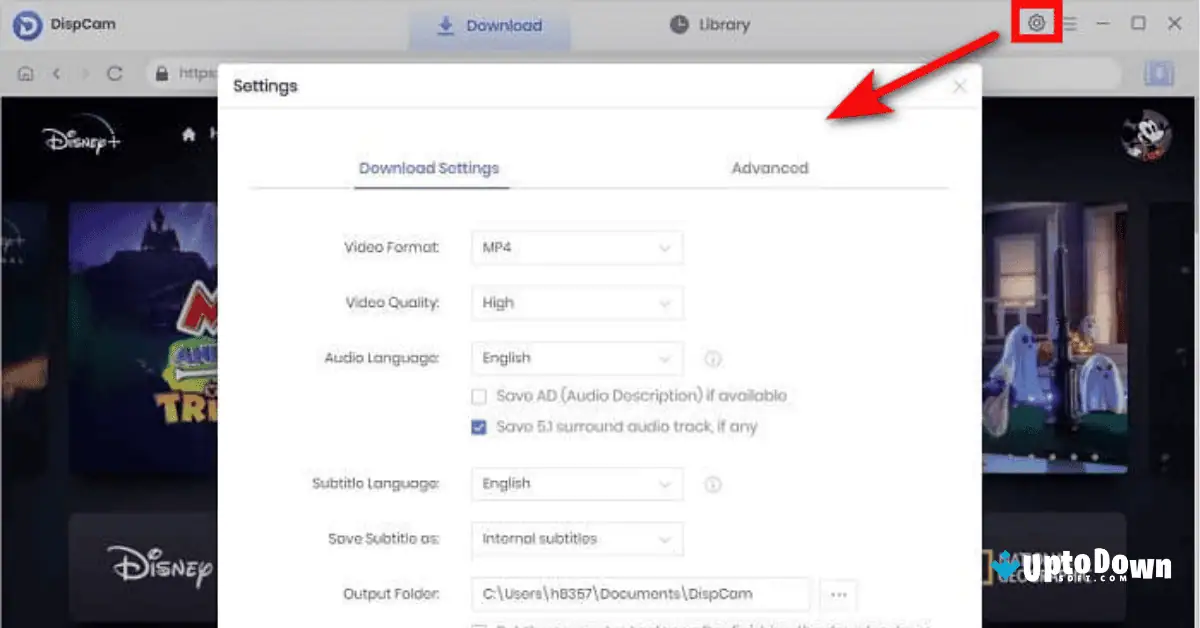Enable Save AD Audio Description if available

click(x=479, y=396)
